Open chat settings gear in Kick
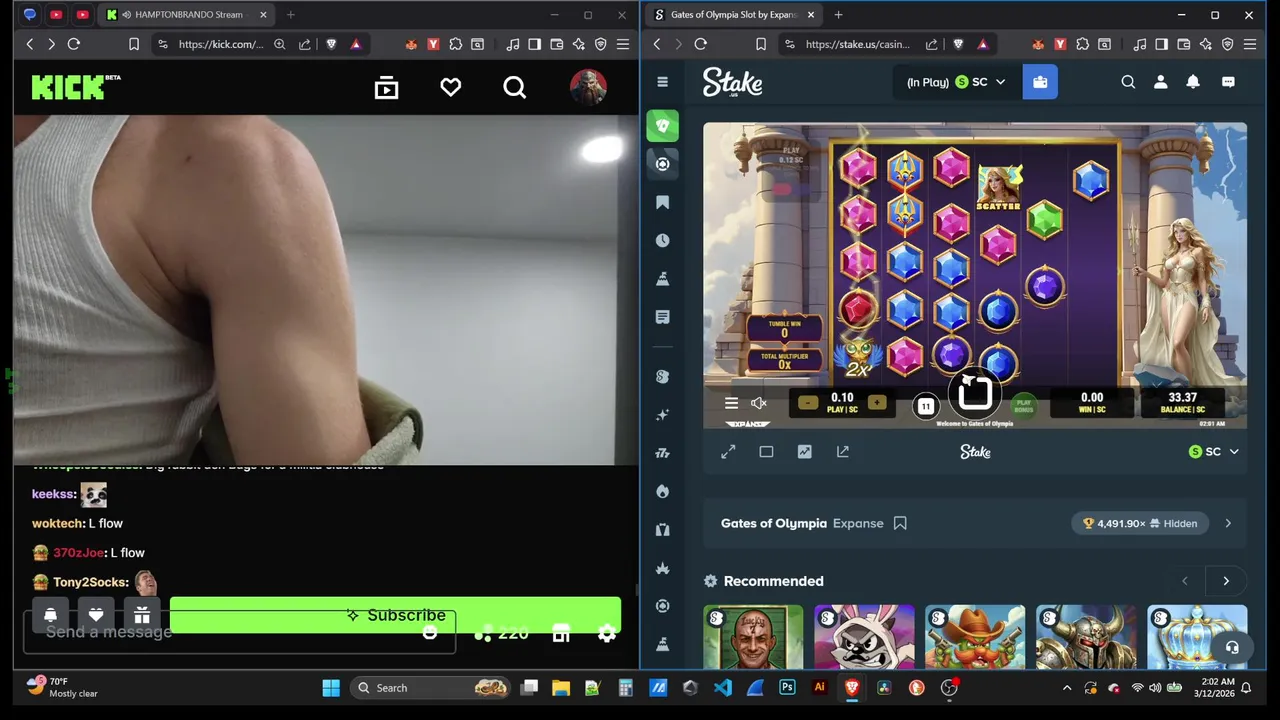The width and height of the screenshot is (1280, 720). pos(606,634)
